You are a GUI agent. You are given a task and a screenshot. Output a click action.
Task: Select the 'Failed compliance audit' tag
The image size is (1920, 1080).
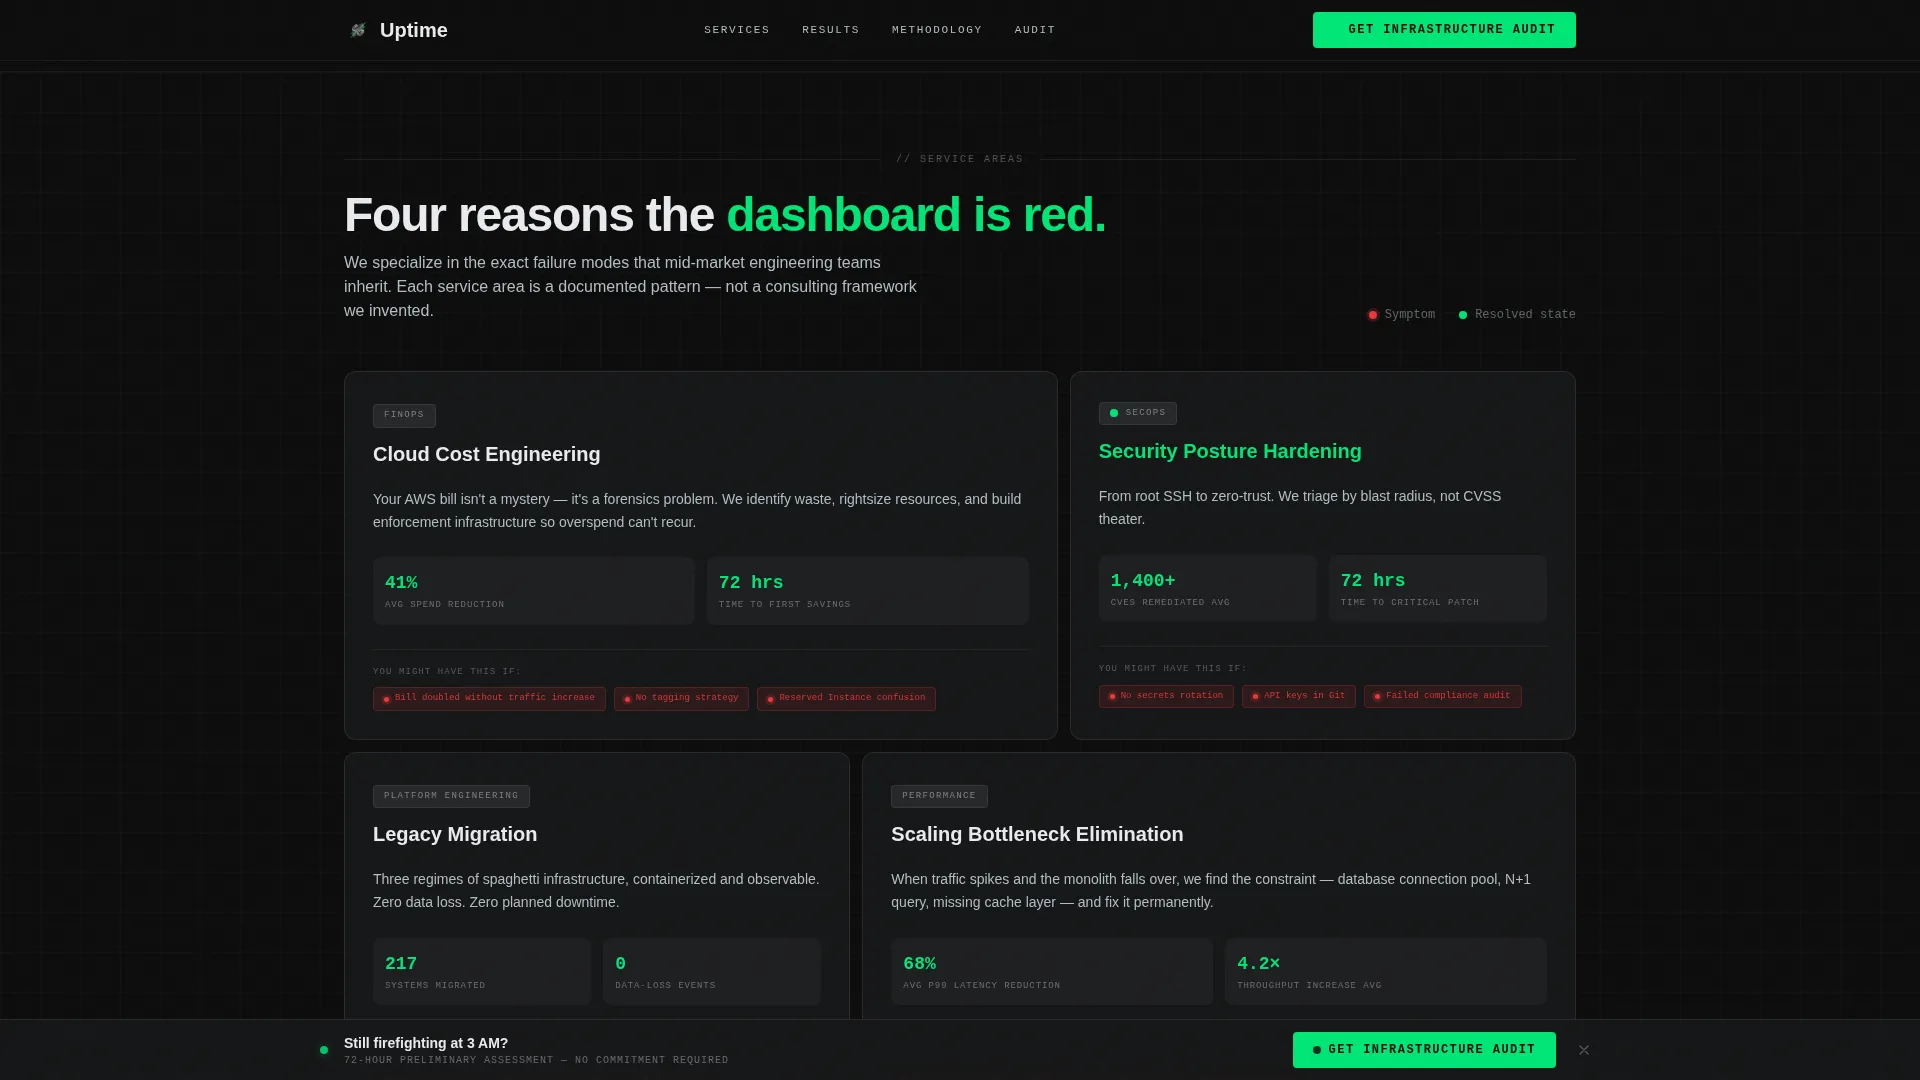click(x=1443, y=696)
